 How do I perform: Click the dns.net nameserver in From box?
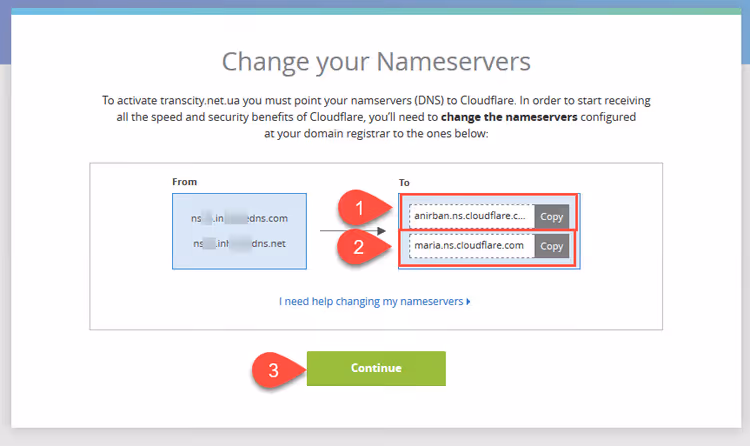(x=239, y=244)
